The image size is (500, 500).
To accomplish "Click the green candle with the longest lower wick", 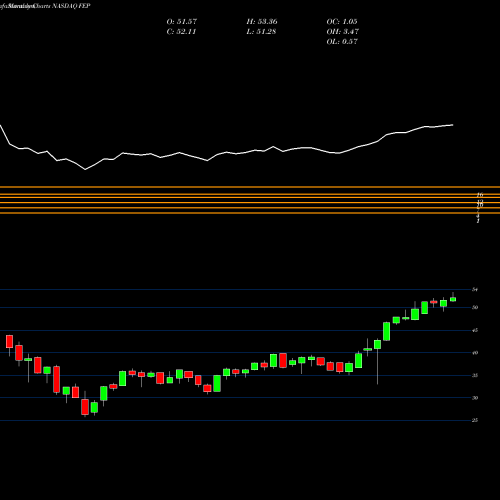I will point(377,345).
